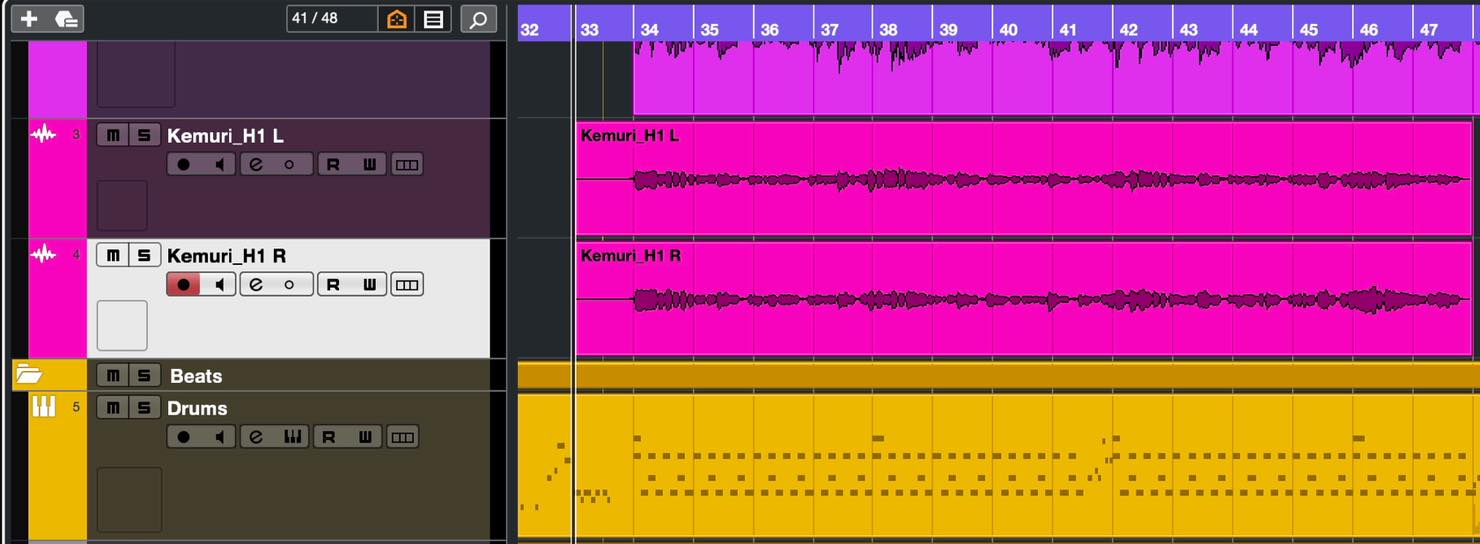Click the magenta color strip of Kemuri_H1 L

[x=58, y=178]
